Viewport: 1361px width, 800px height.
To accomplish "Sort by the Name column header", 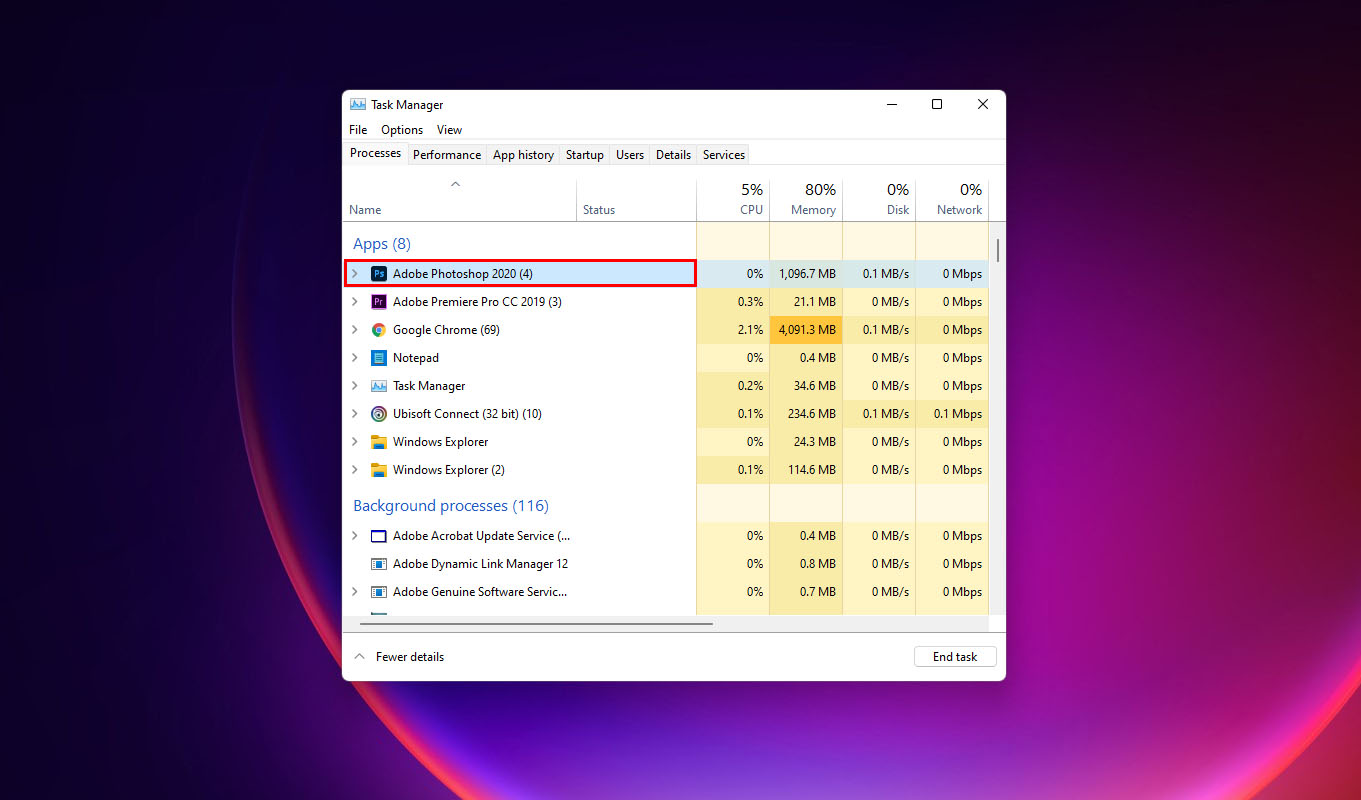I will tap(460, 200).
